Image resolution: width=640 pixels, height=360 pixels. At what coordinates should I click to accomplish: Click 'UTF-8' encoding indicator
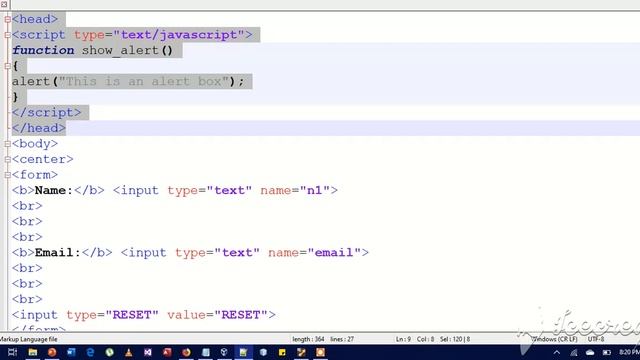click(596, 339)
